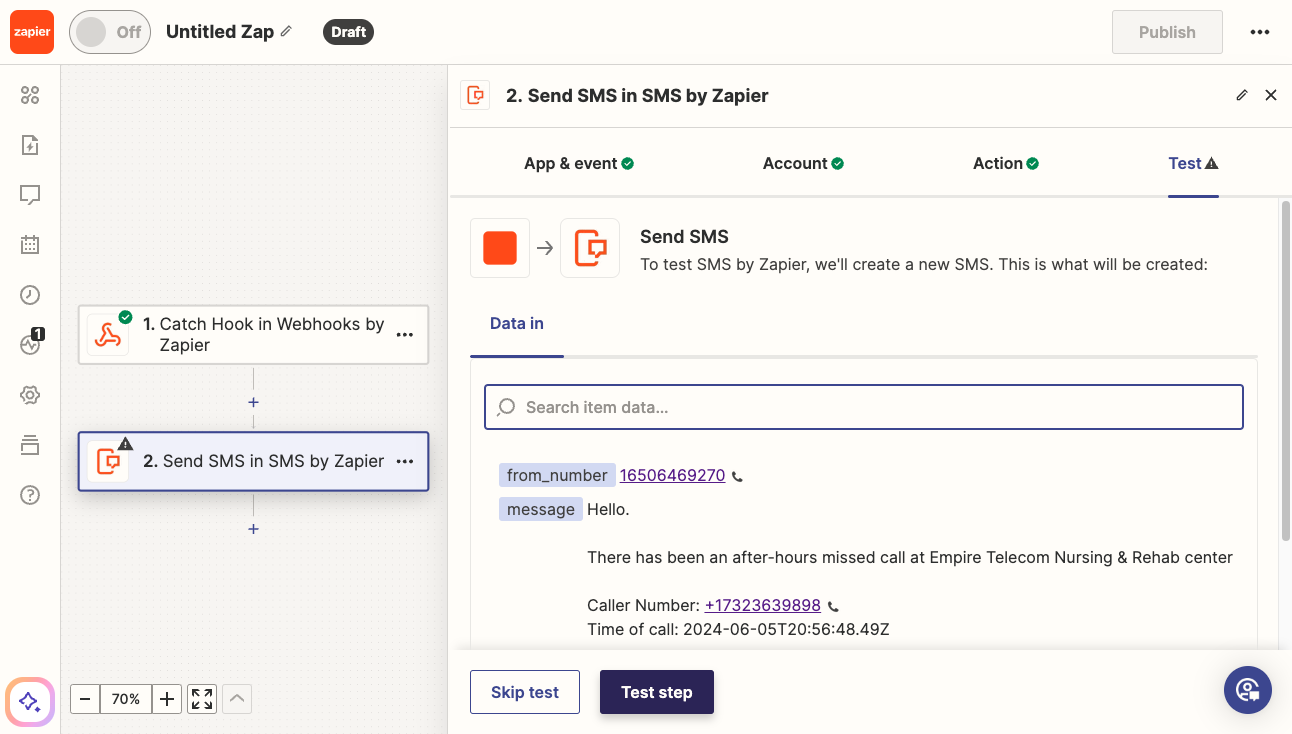Click the Draft status badge
Screen dimensions: 1292x734
(x=348, y=32)
